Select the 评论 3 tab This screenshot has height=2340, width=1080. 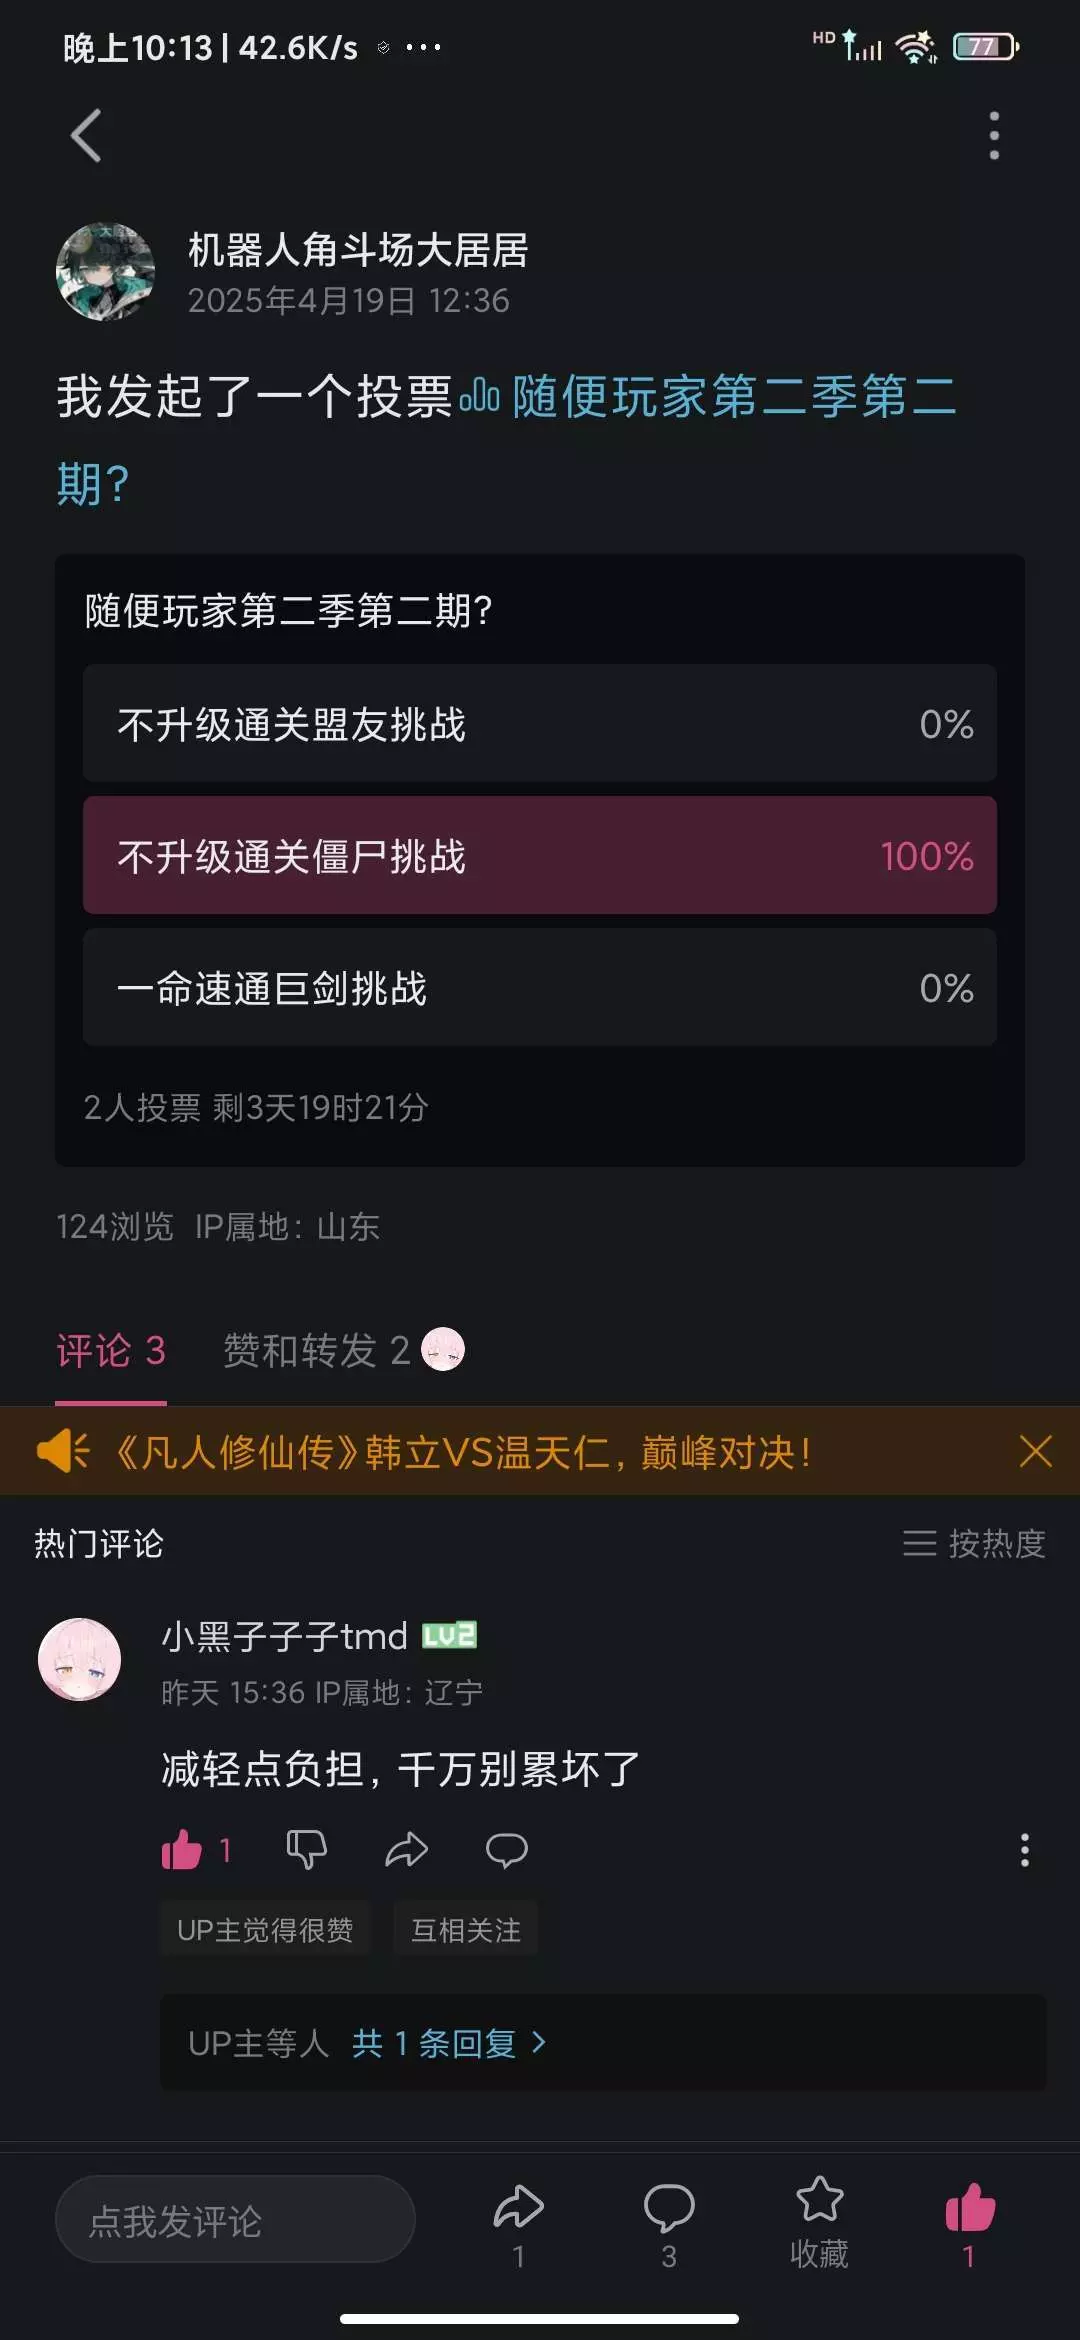(110, 1351)
